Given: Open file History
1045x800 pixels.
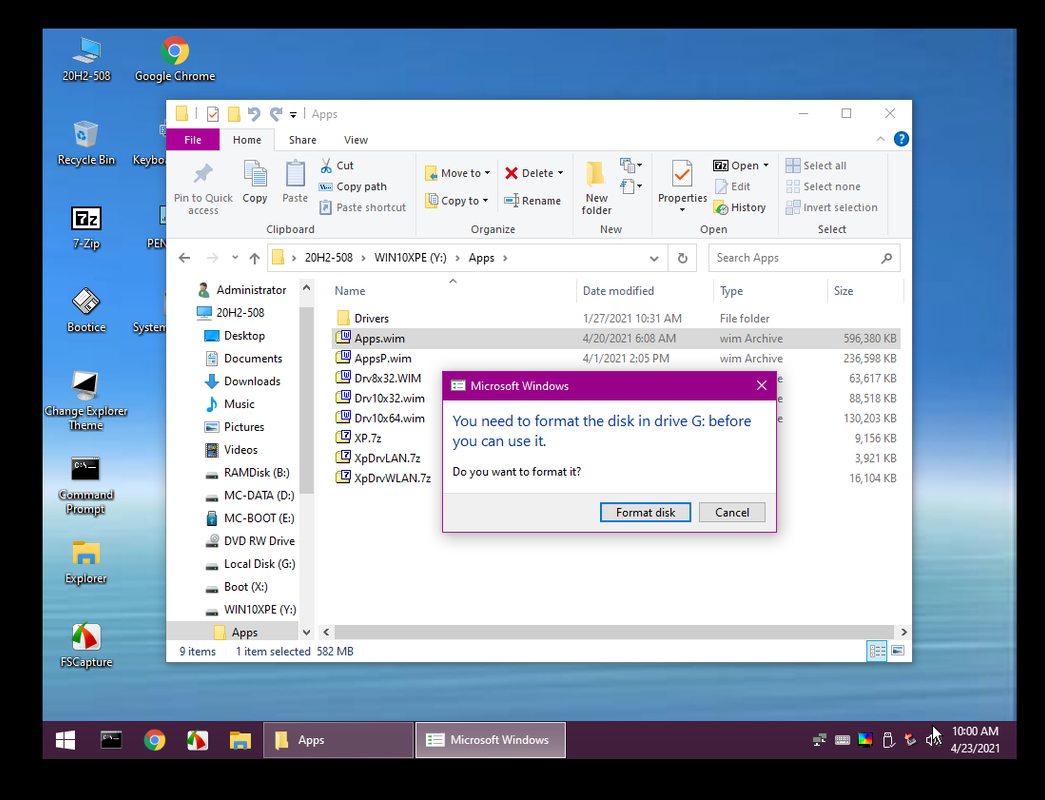Looking at the screenshot, I should tap(740, 207).
